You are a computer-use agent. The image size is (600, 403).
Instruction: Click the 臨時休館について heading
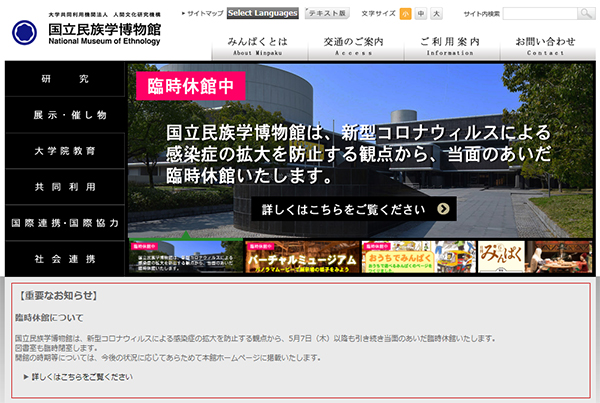point(49,318)
